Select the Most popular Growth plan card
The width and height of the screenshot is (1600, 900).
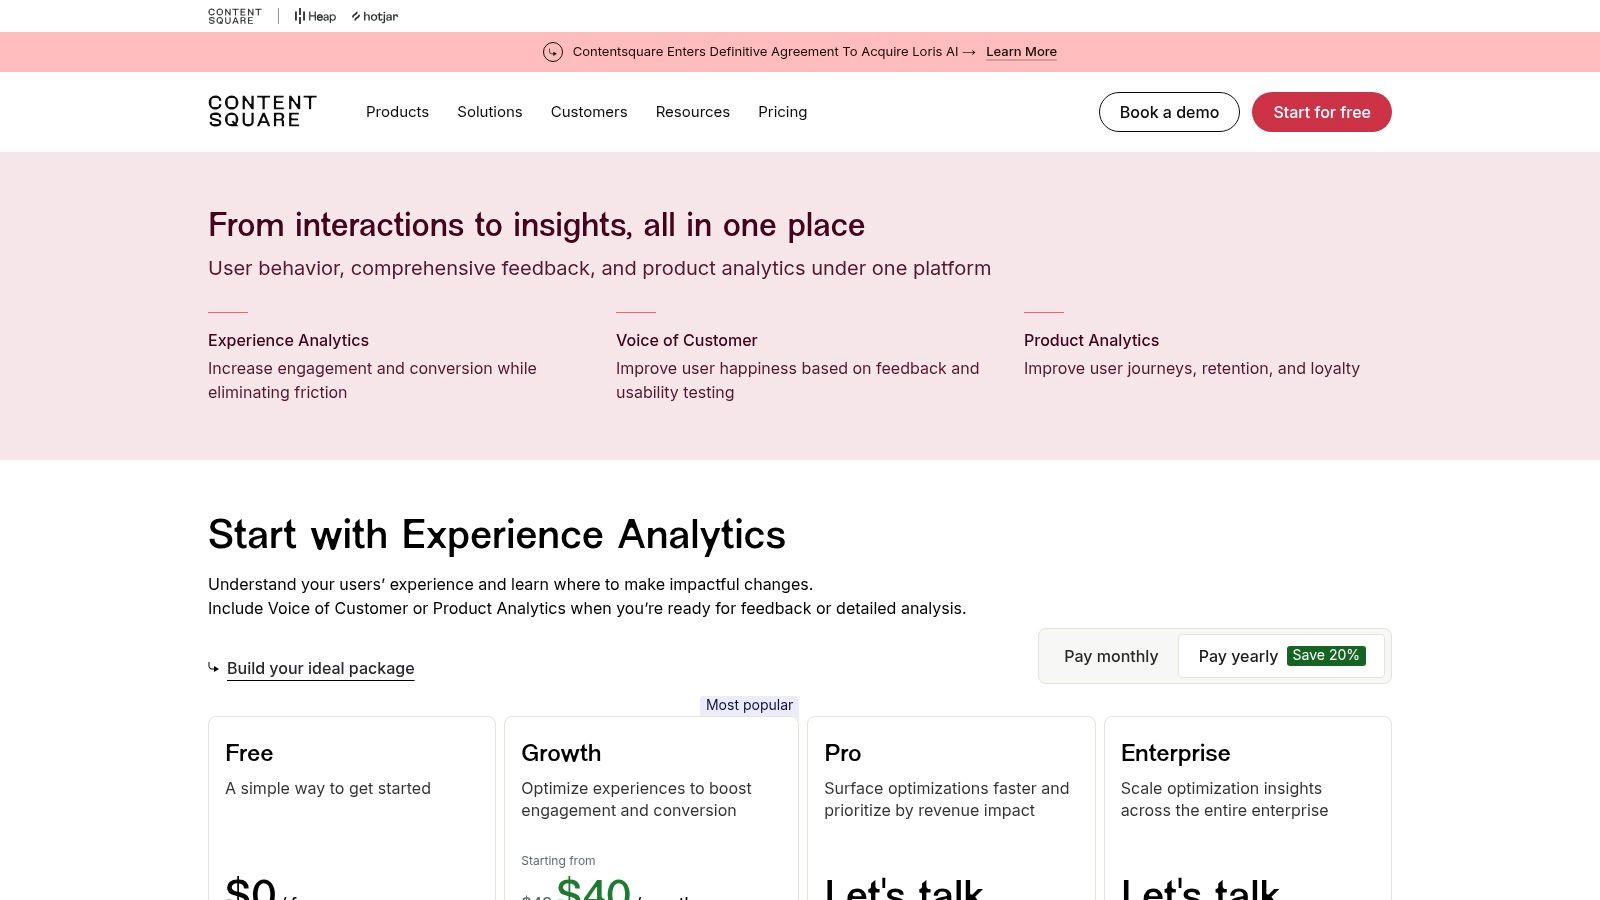click(x=651, y=800)
